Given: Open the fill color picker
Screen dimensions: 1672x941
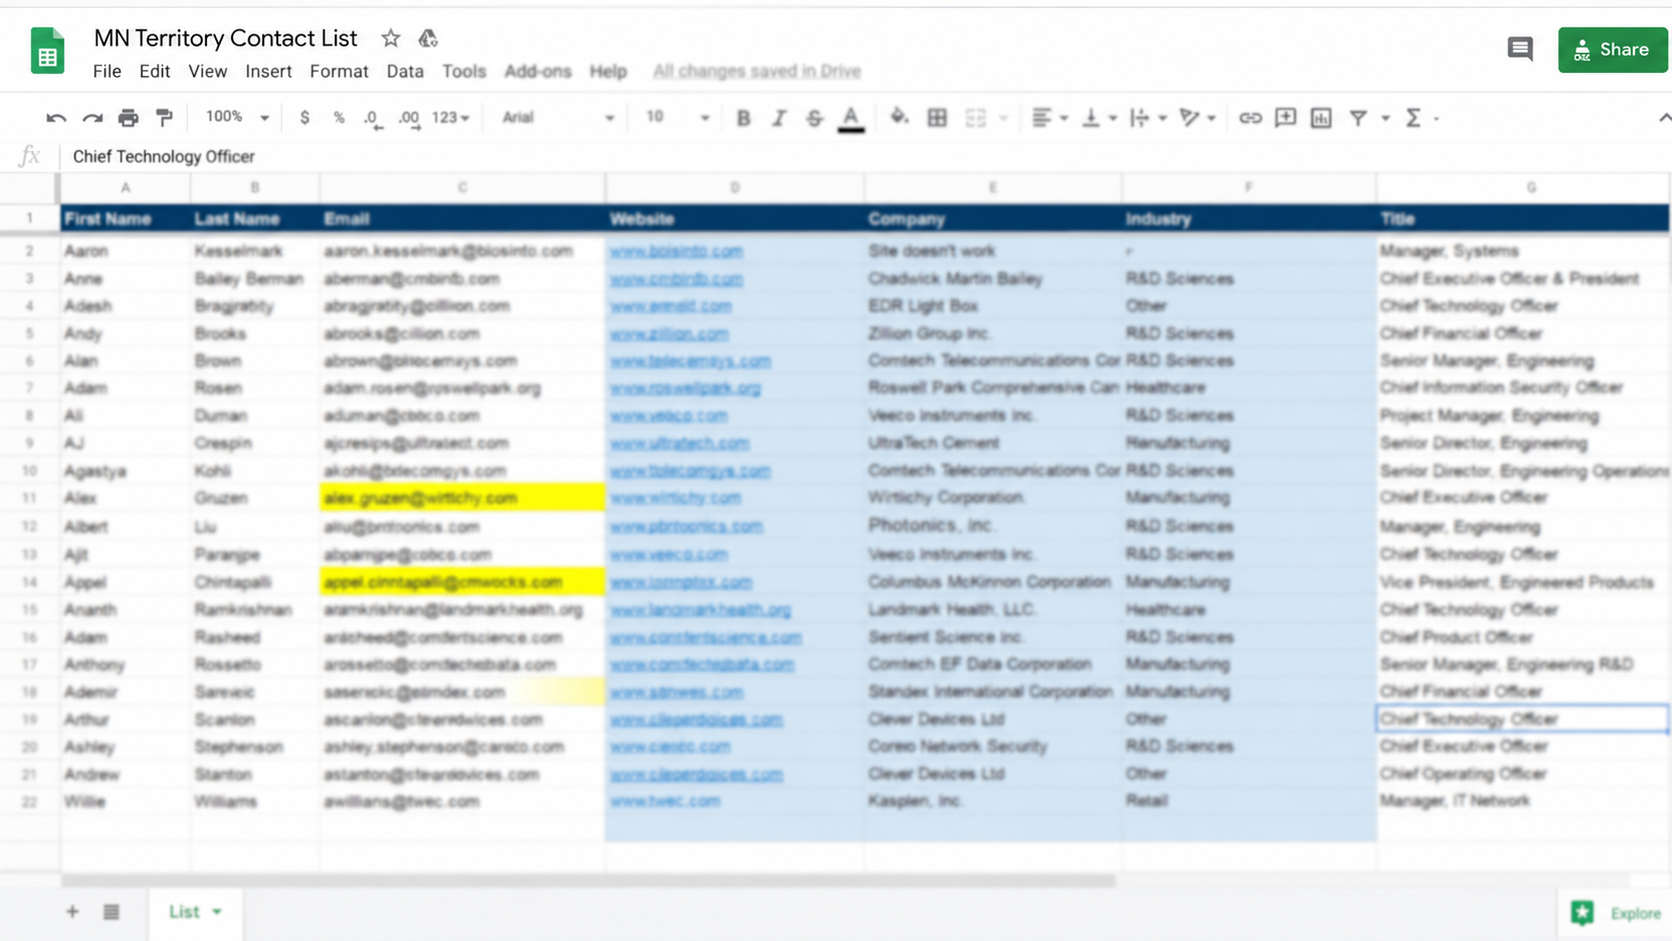Looking at the screenshot, I should (899, 118).
